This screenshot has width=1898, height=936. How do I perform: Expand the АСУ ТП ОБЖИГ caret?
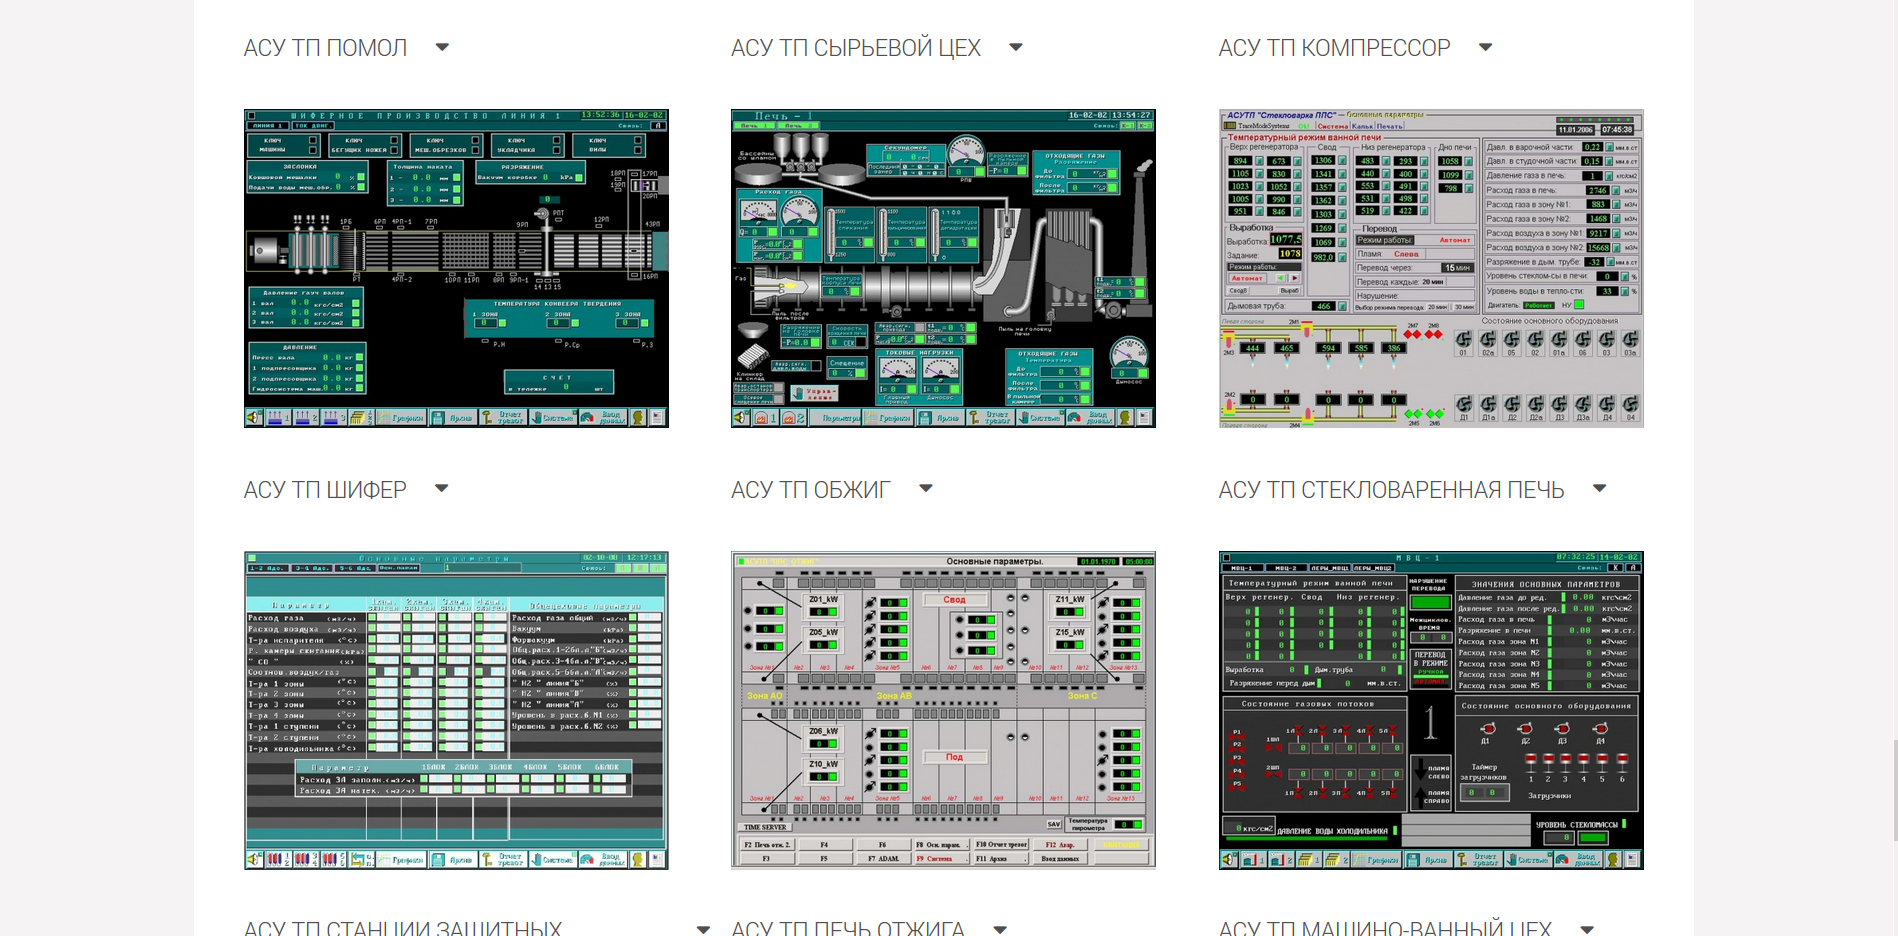(925, 489)
